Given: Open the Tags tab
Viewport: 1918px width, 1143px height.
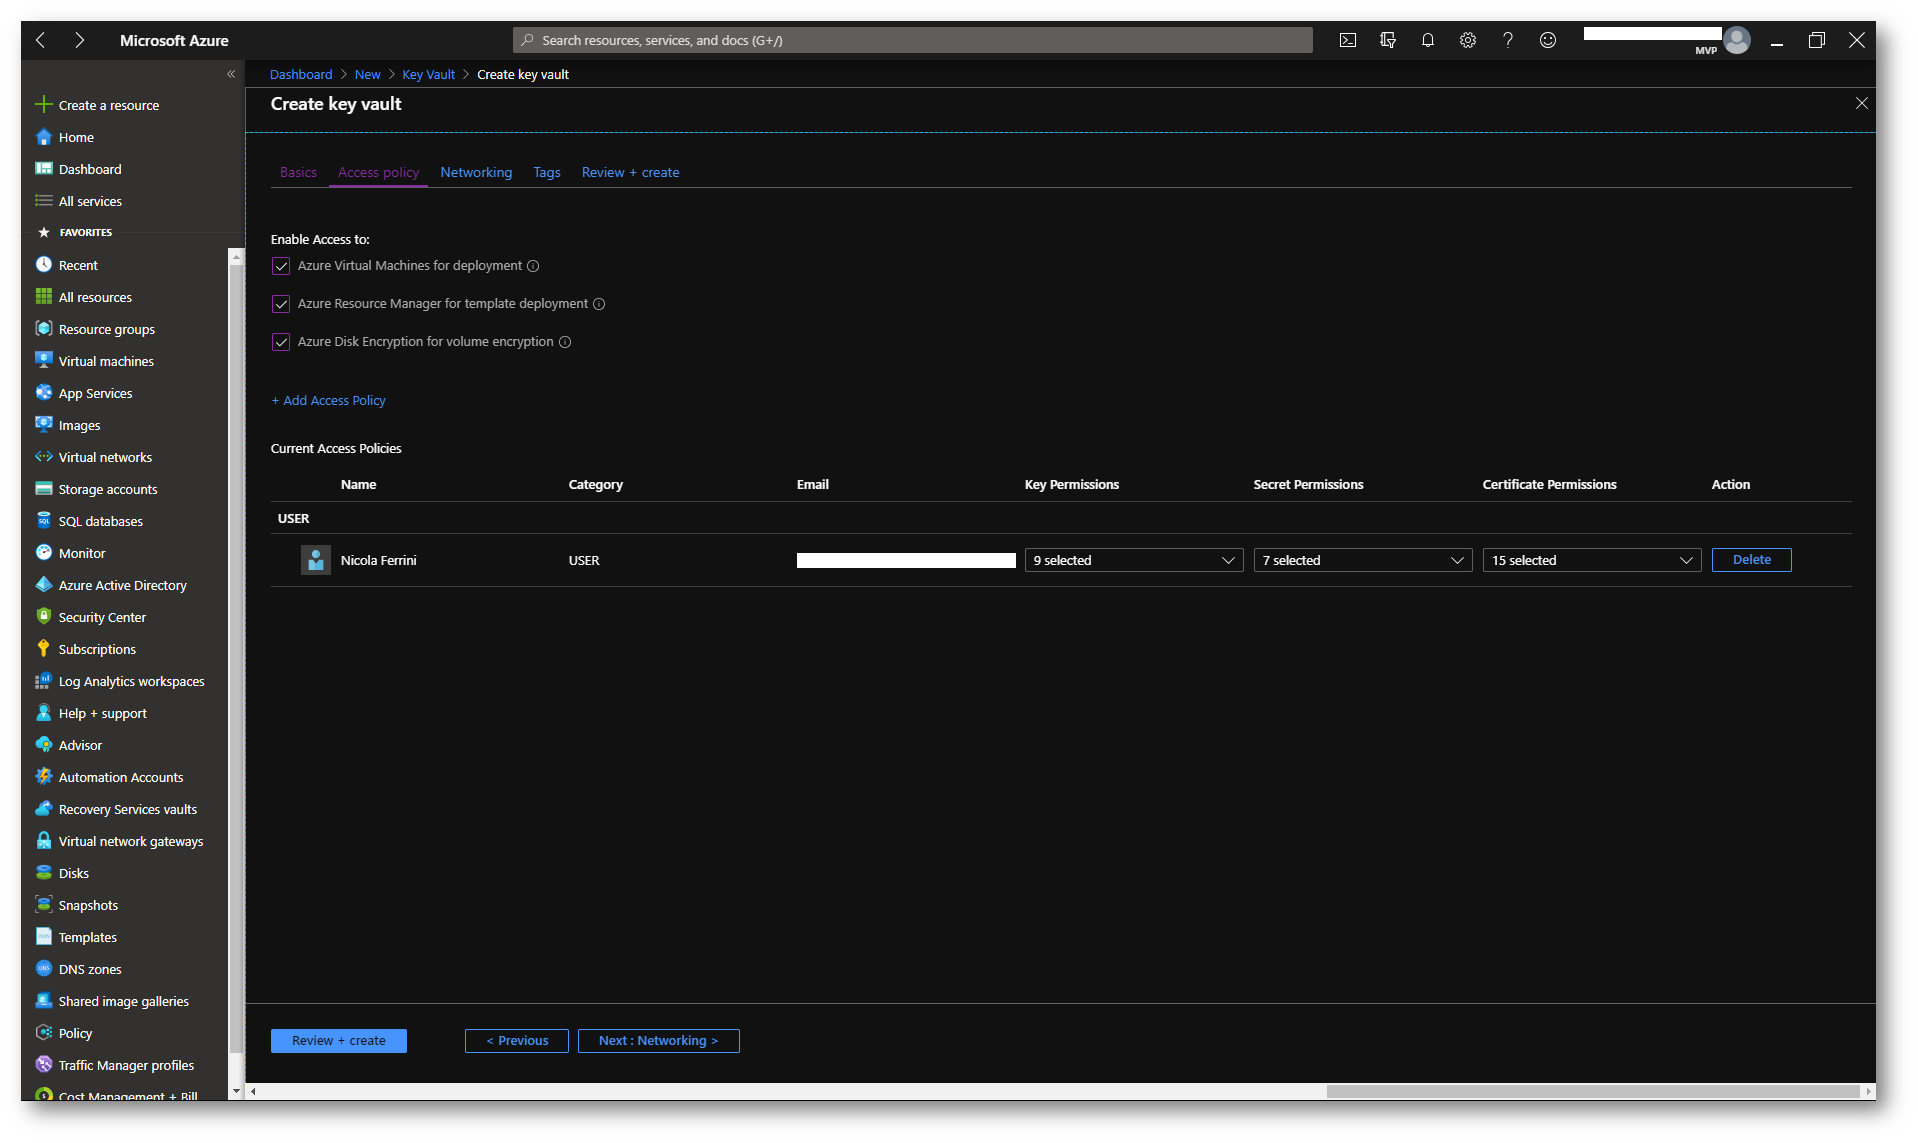Looking at the screenshot, I should (x=547, y=172).
